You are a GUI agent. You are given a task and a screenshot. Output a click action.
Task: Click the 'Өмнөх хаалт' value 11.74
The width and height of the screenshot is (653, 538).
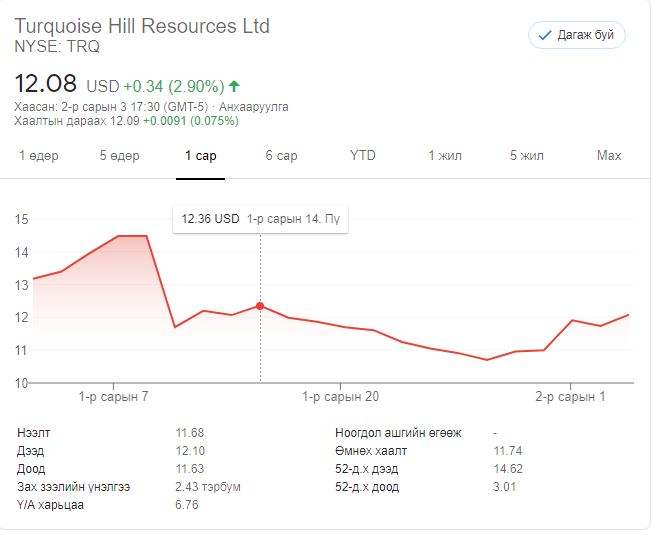[508, 451]
